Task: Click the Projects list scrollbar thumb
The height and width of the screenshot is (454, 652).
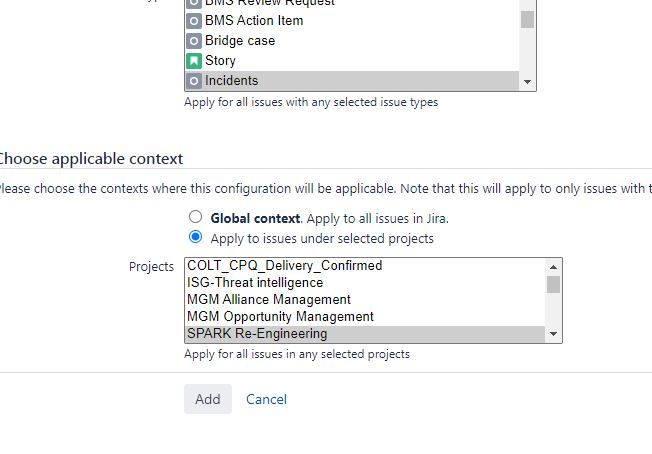Action: click(x=553, y=284)
